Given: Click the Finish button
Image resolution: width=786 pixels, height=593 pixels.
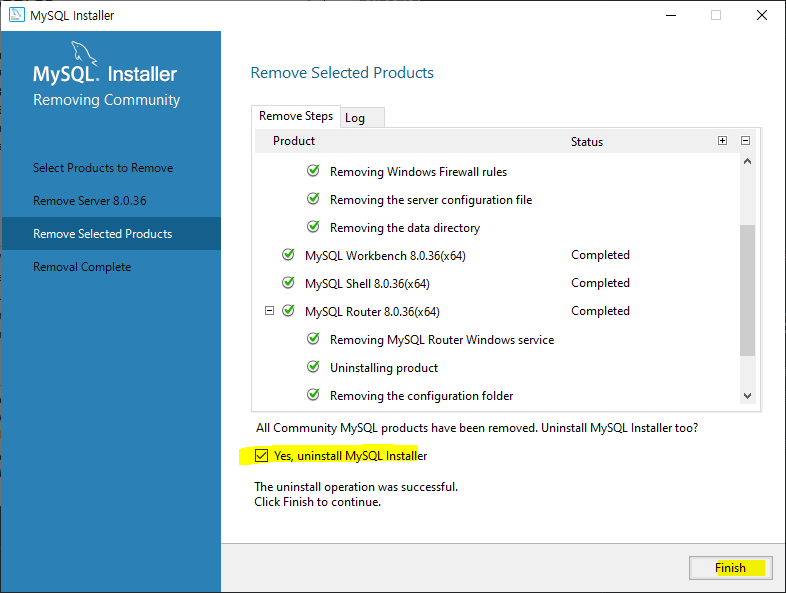Looking at the screenshot, I should pos(730,568).
